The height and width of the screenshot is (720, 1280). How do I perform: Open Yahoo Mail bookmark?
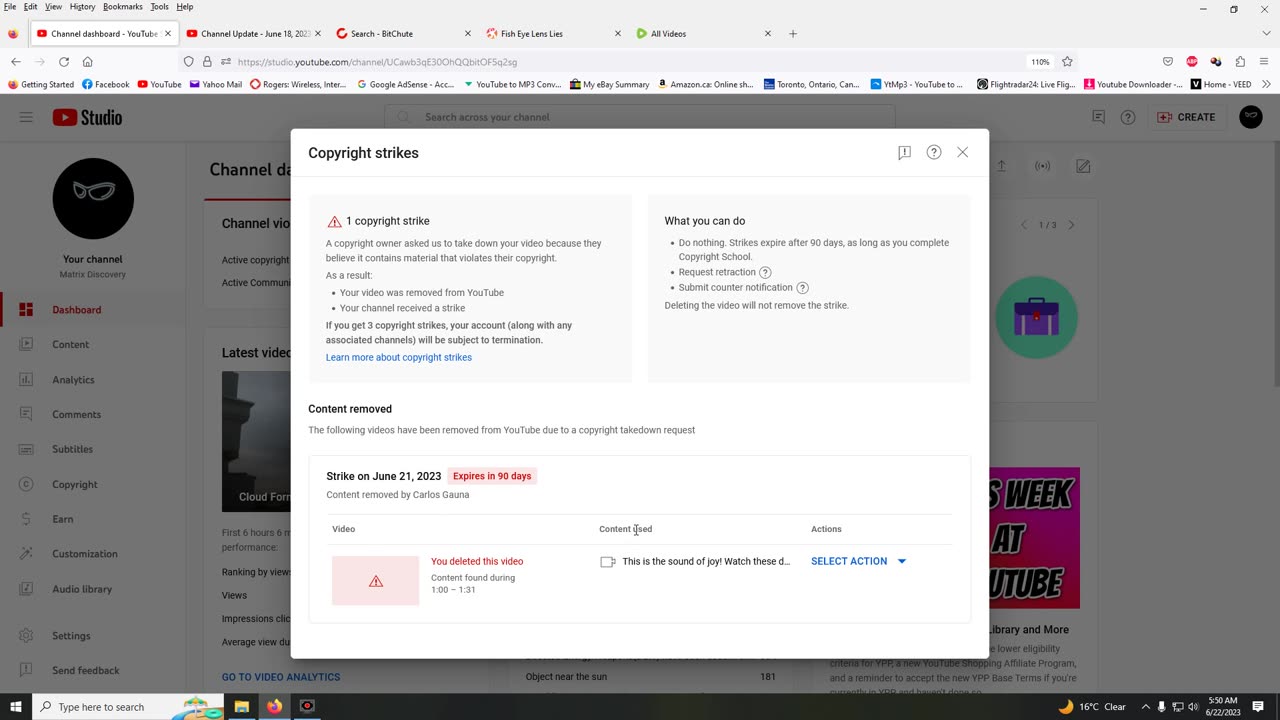tap(216, 85)
